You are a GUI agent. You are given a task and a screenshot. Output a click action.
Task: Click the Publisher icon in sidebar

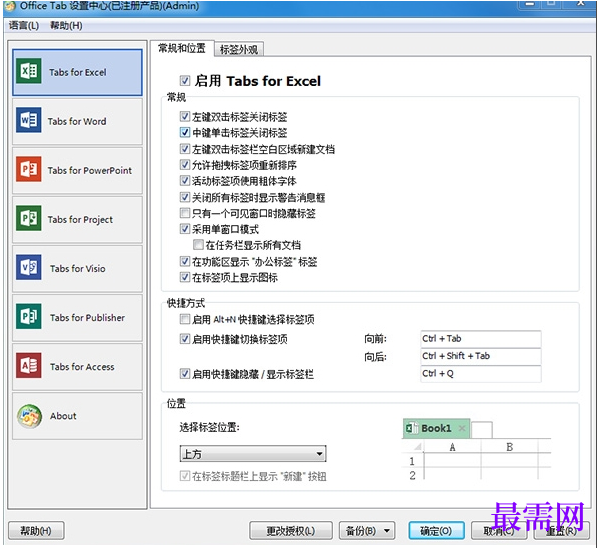(28, 317)
